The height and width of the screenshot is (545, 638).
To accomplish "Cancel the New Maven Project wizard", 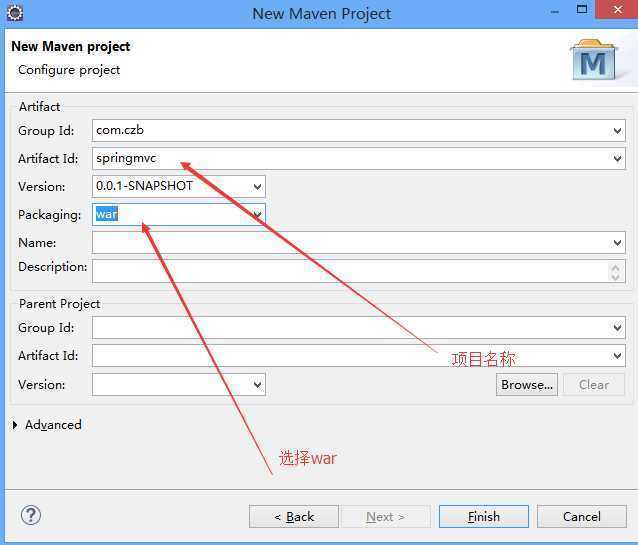I will 582,517.
